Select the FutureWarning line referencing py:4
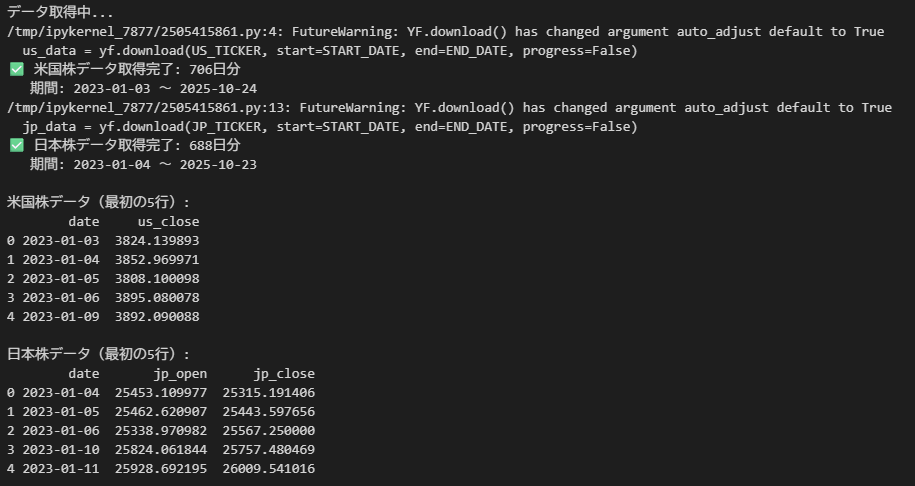The width and height of the screenshot is (915, 486). 445,31
